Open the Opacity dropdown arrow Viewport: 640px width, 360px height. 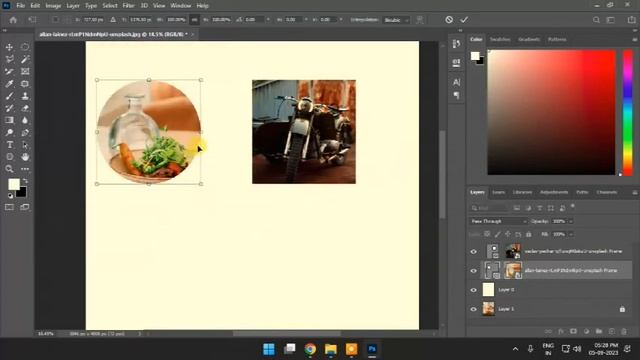[571, 221]
